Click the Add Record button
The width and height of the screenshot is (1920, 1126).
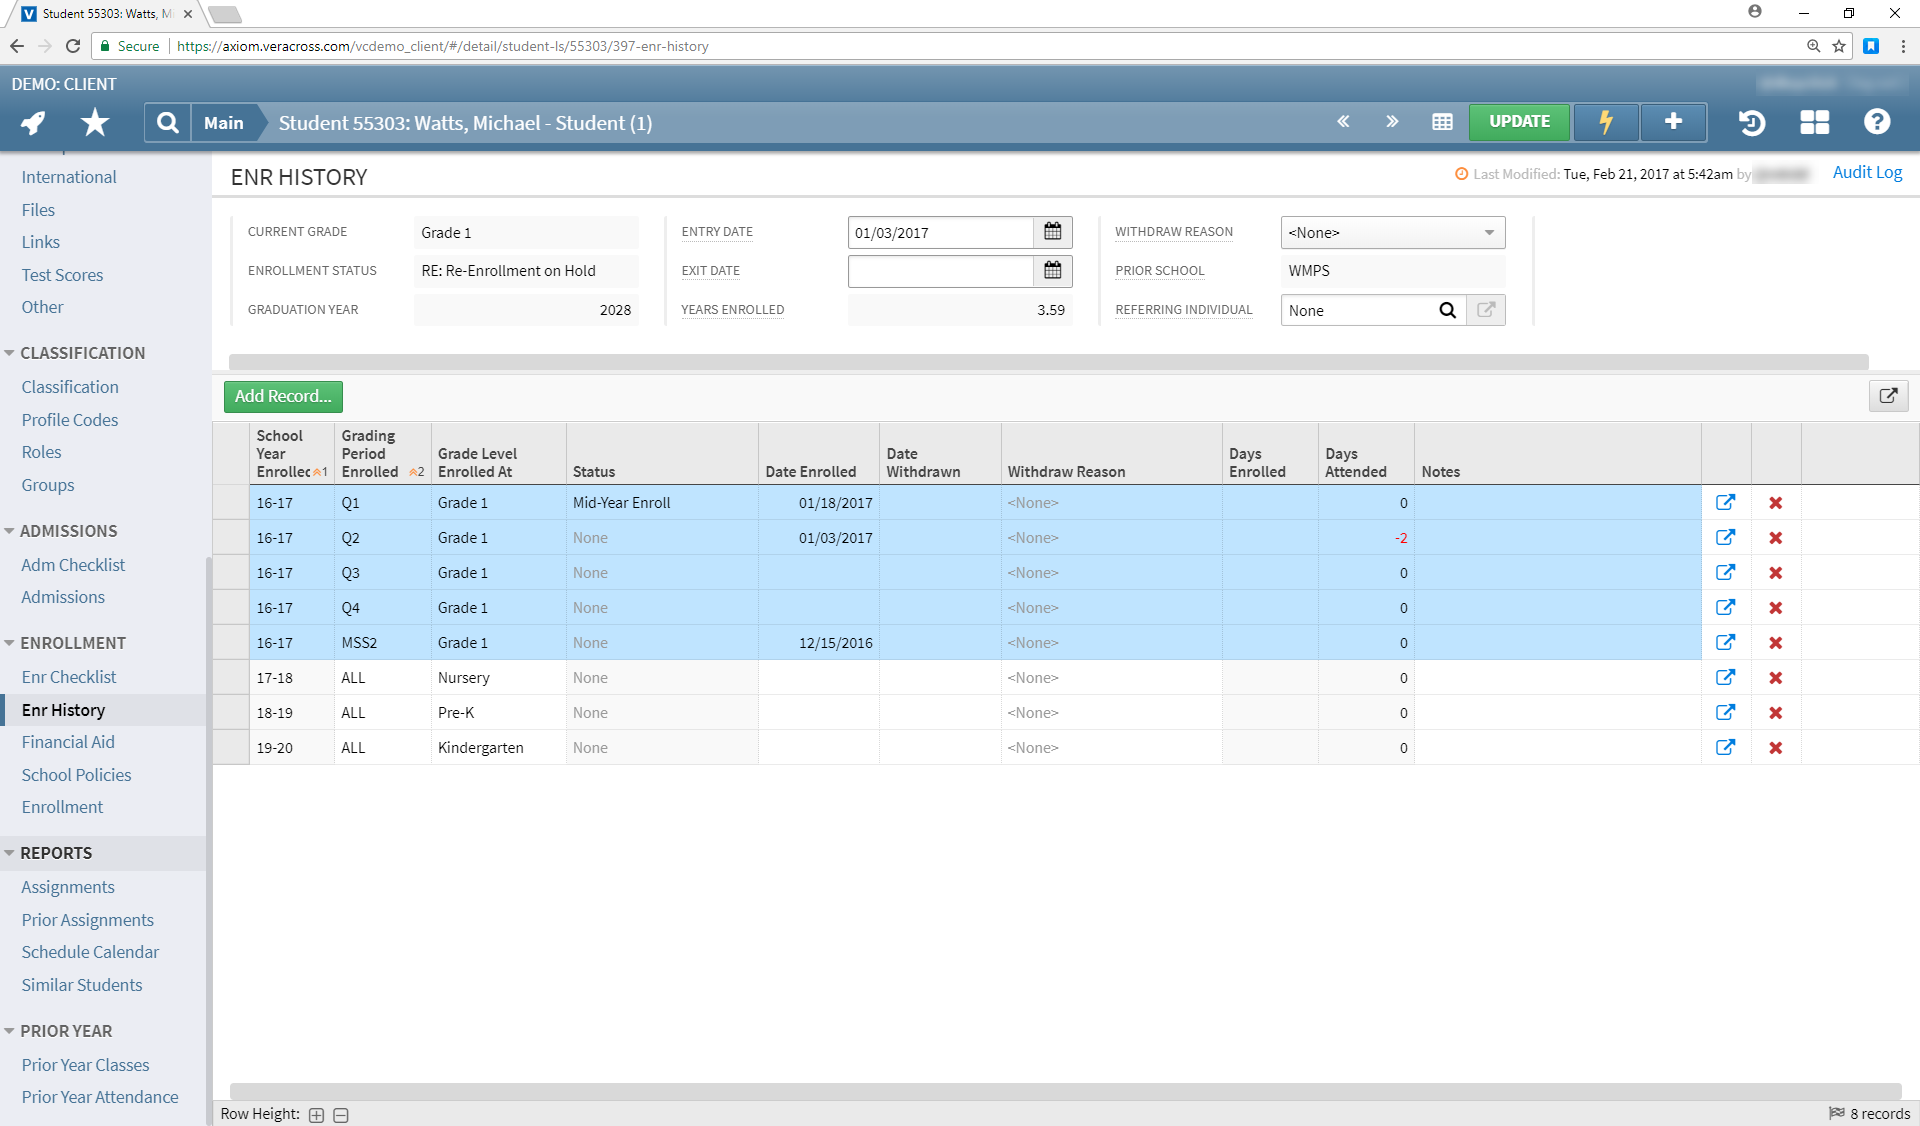(283, 396)
